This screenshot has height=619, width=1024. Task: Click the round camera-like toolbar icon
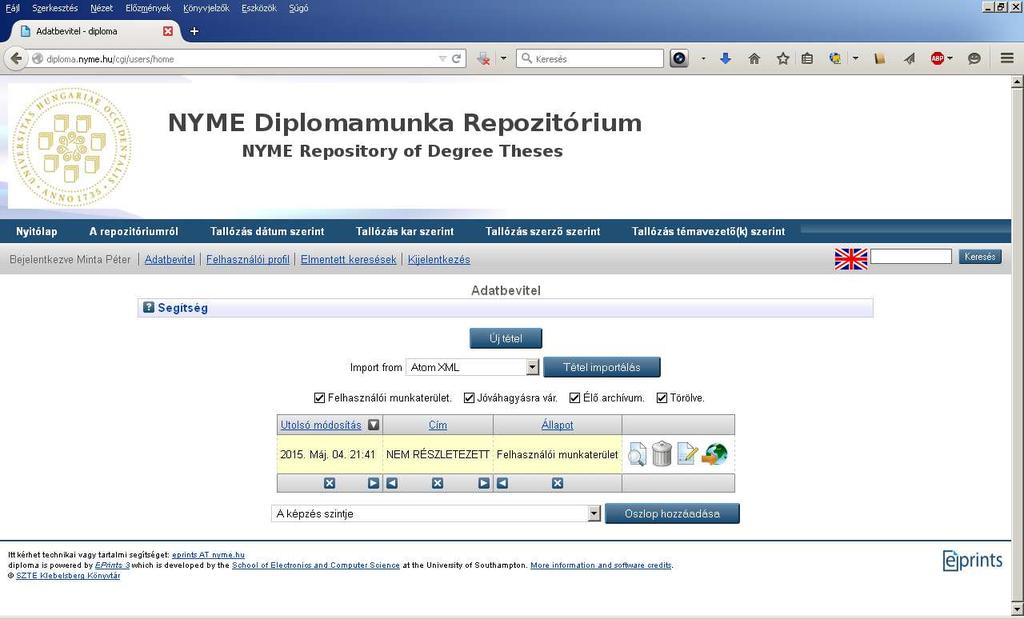pos(679,59)
